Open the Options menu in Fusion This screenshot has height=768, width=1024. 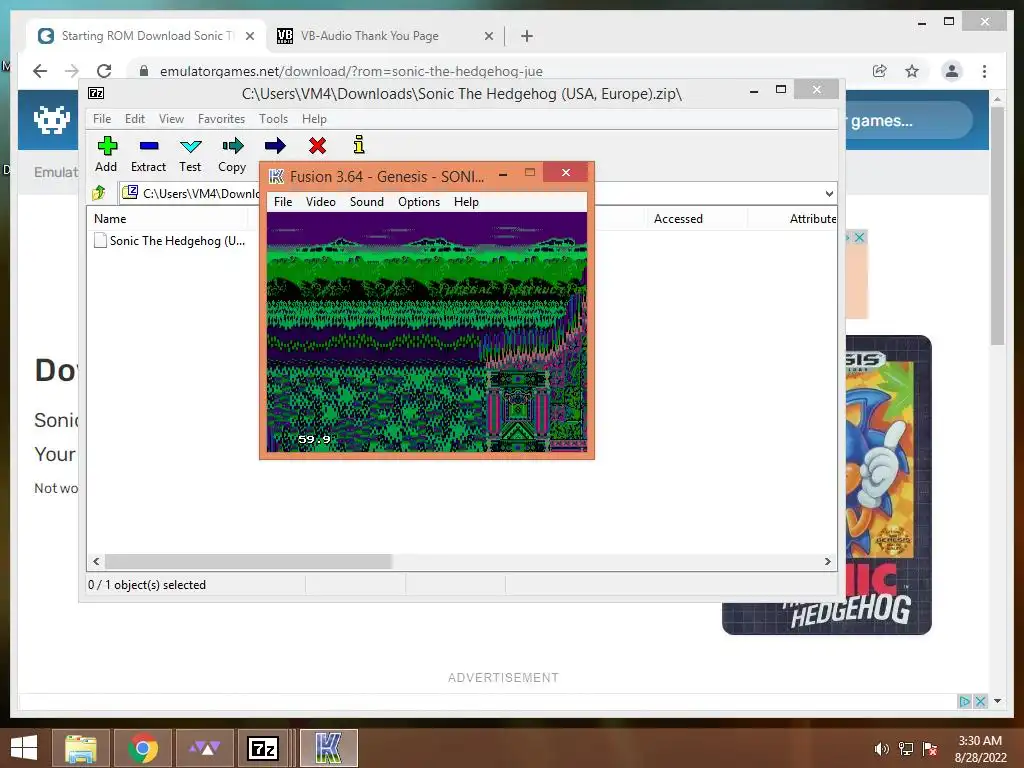coord(419,202)
